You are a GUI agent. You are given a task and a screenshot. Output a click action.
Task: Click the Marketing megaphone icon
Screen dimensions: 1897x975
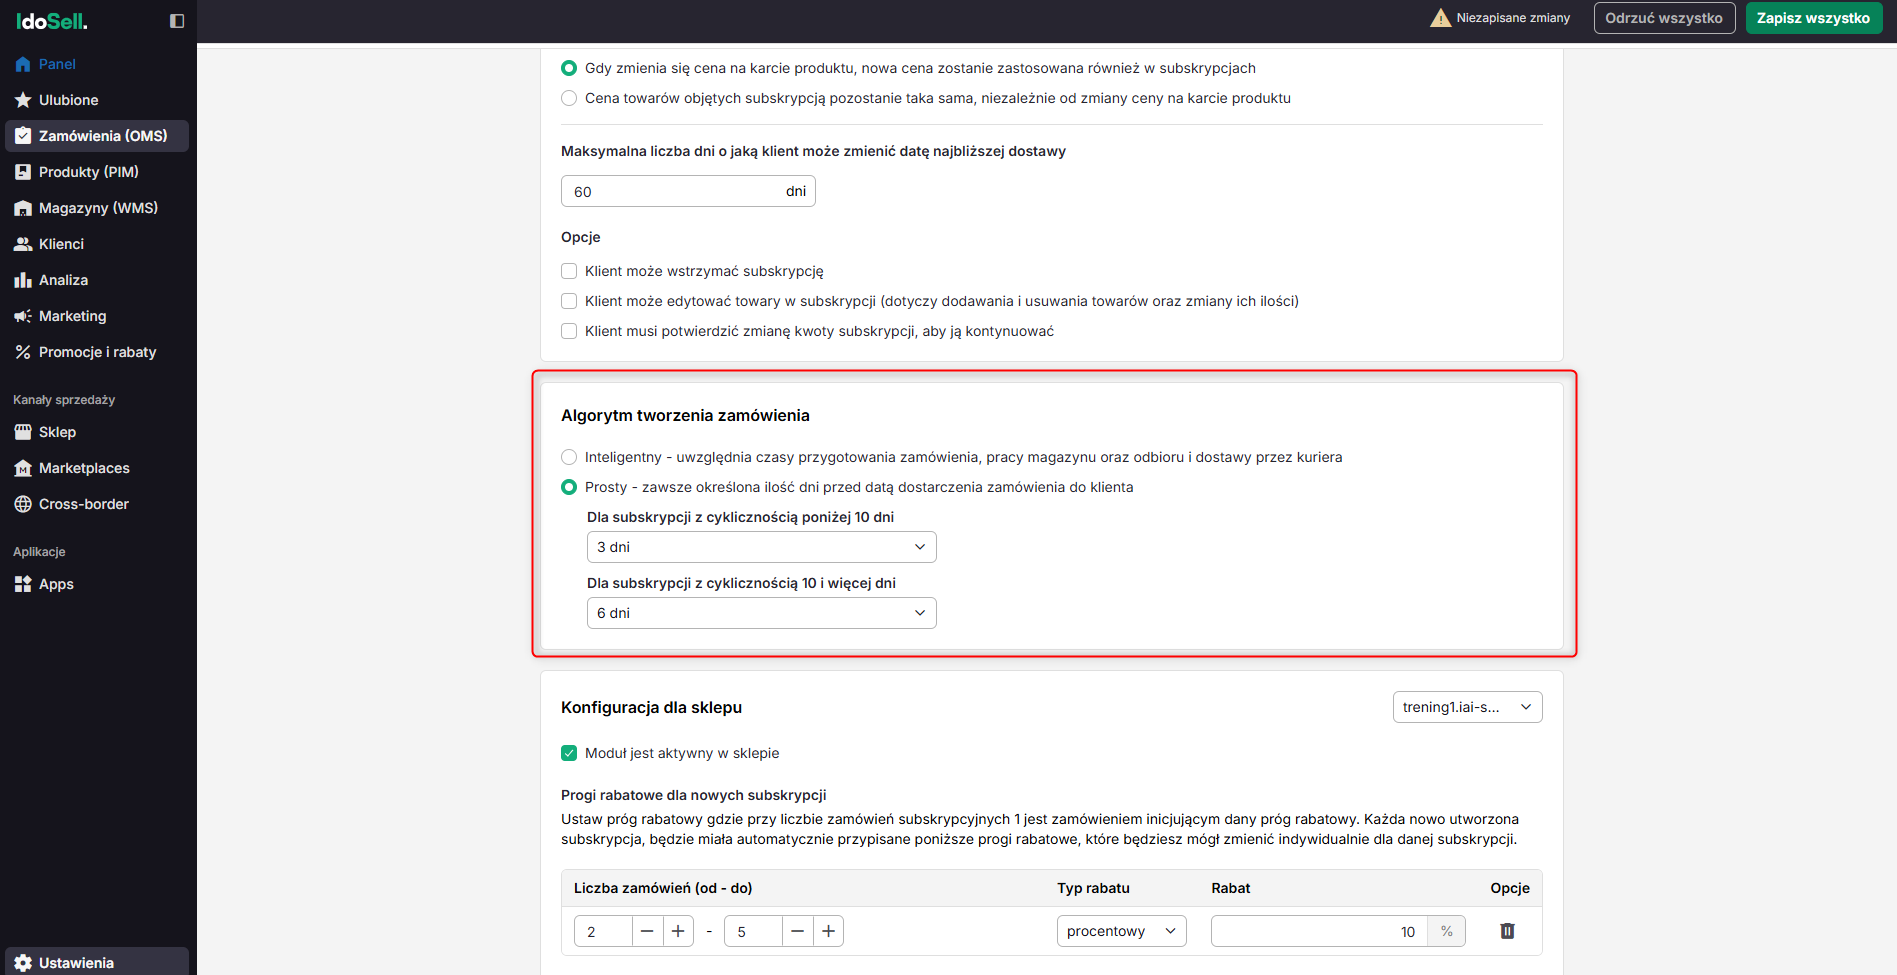[23, 316]
